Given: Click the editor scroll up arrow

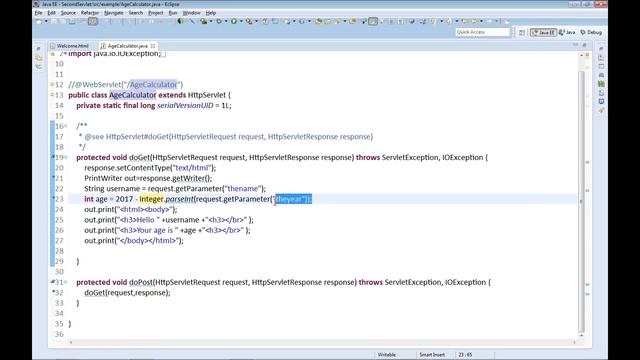Looking at the screenshot, I should click(582, 55).
